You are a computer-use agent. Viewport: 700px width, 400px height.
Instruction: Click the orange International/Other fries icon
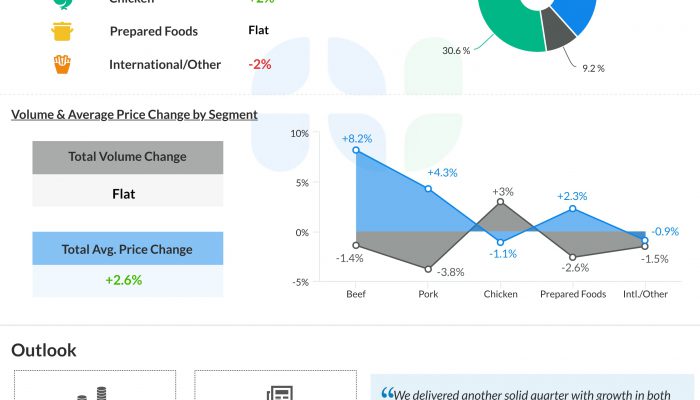pos(63,64)
